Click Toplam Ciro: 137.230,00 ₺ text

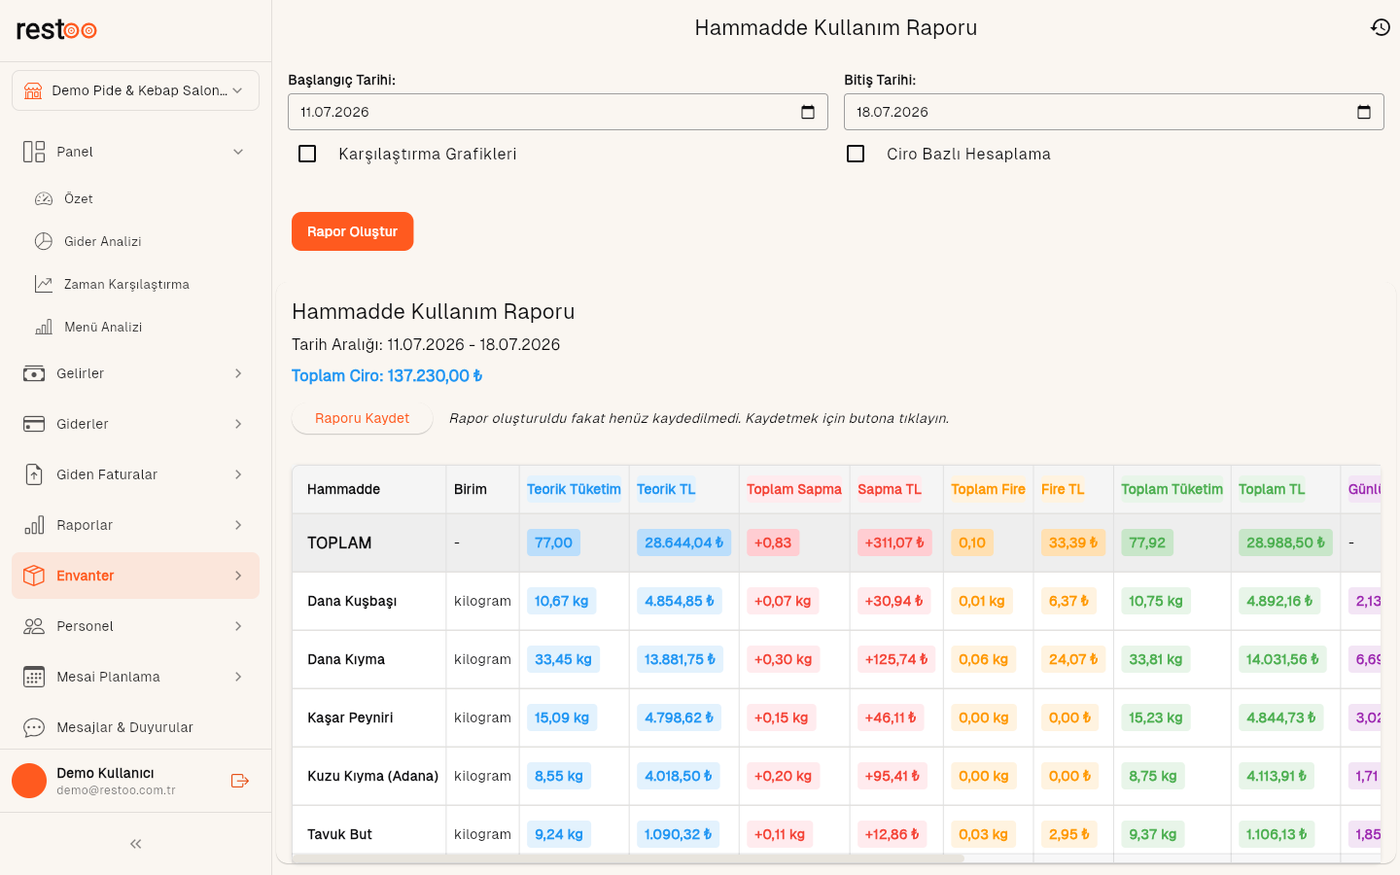(x=387, y=376)
